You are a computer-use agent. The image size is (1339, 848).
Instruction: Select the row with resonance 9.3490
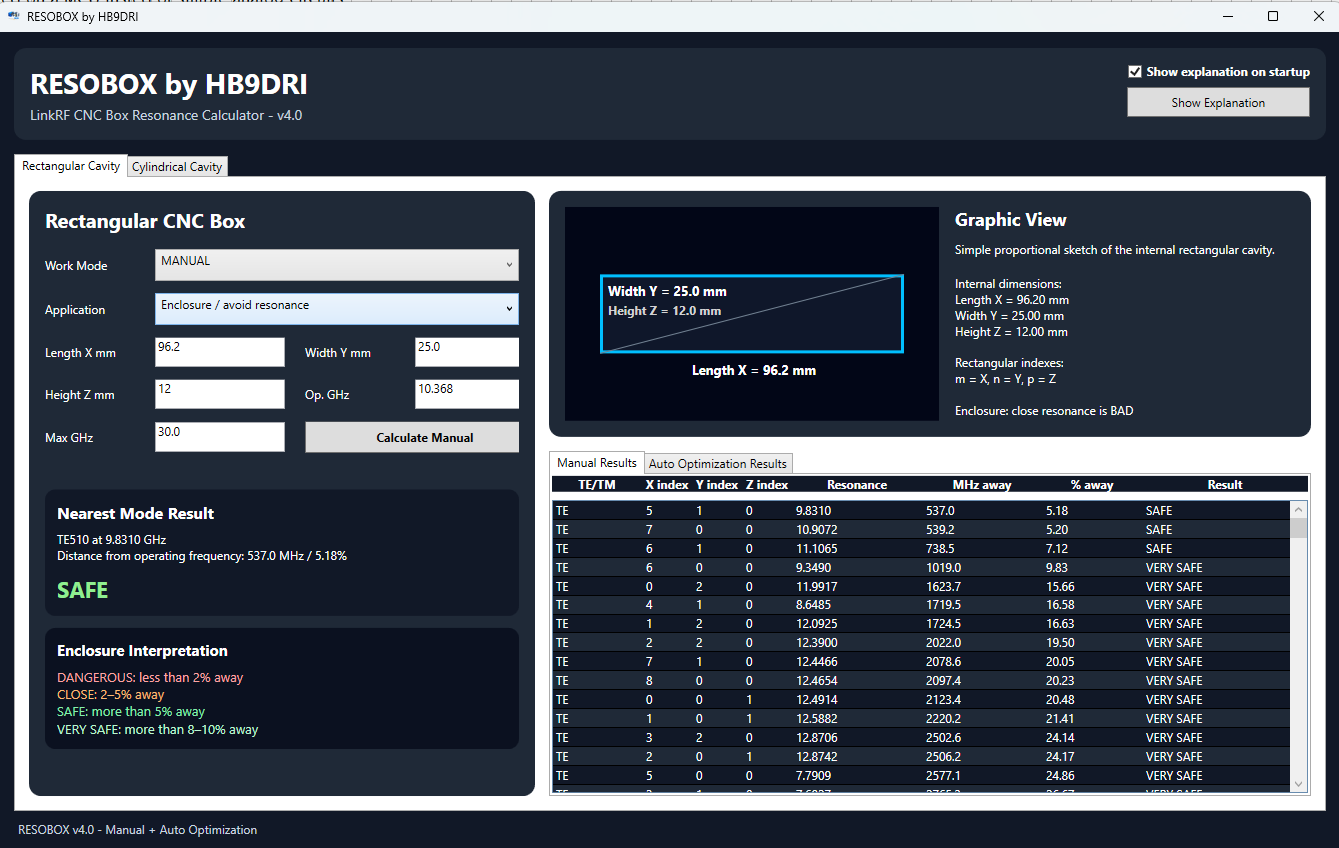coord(922,567)
